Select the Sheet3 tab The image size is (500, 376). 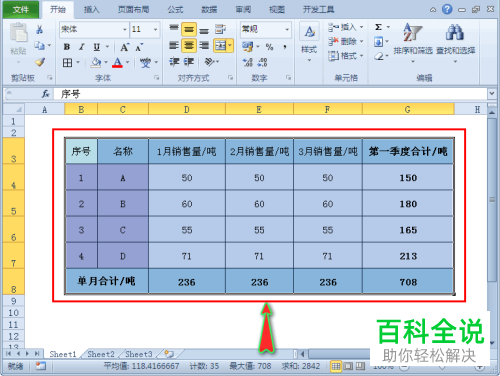tap(139, 354)
